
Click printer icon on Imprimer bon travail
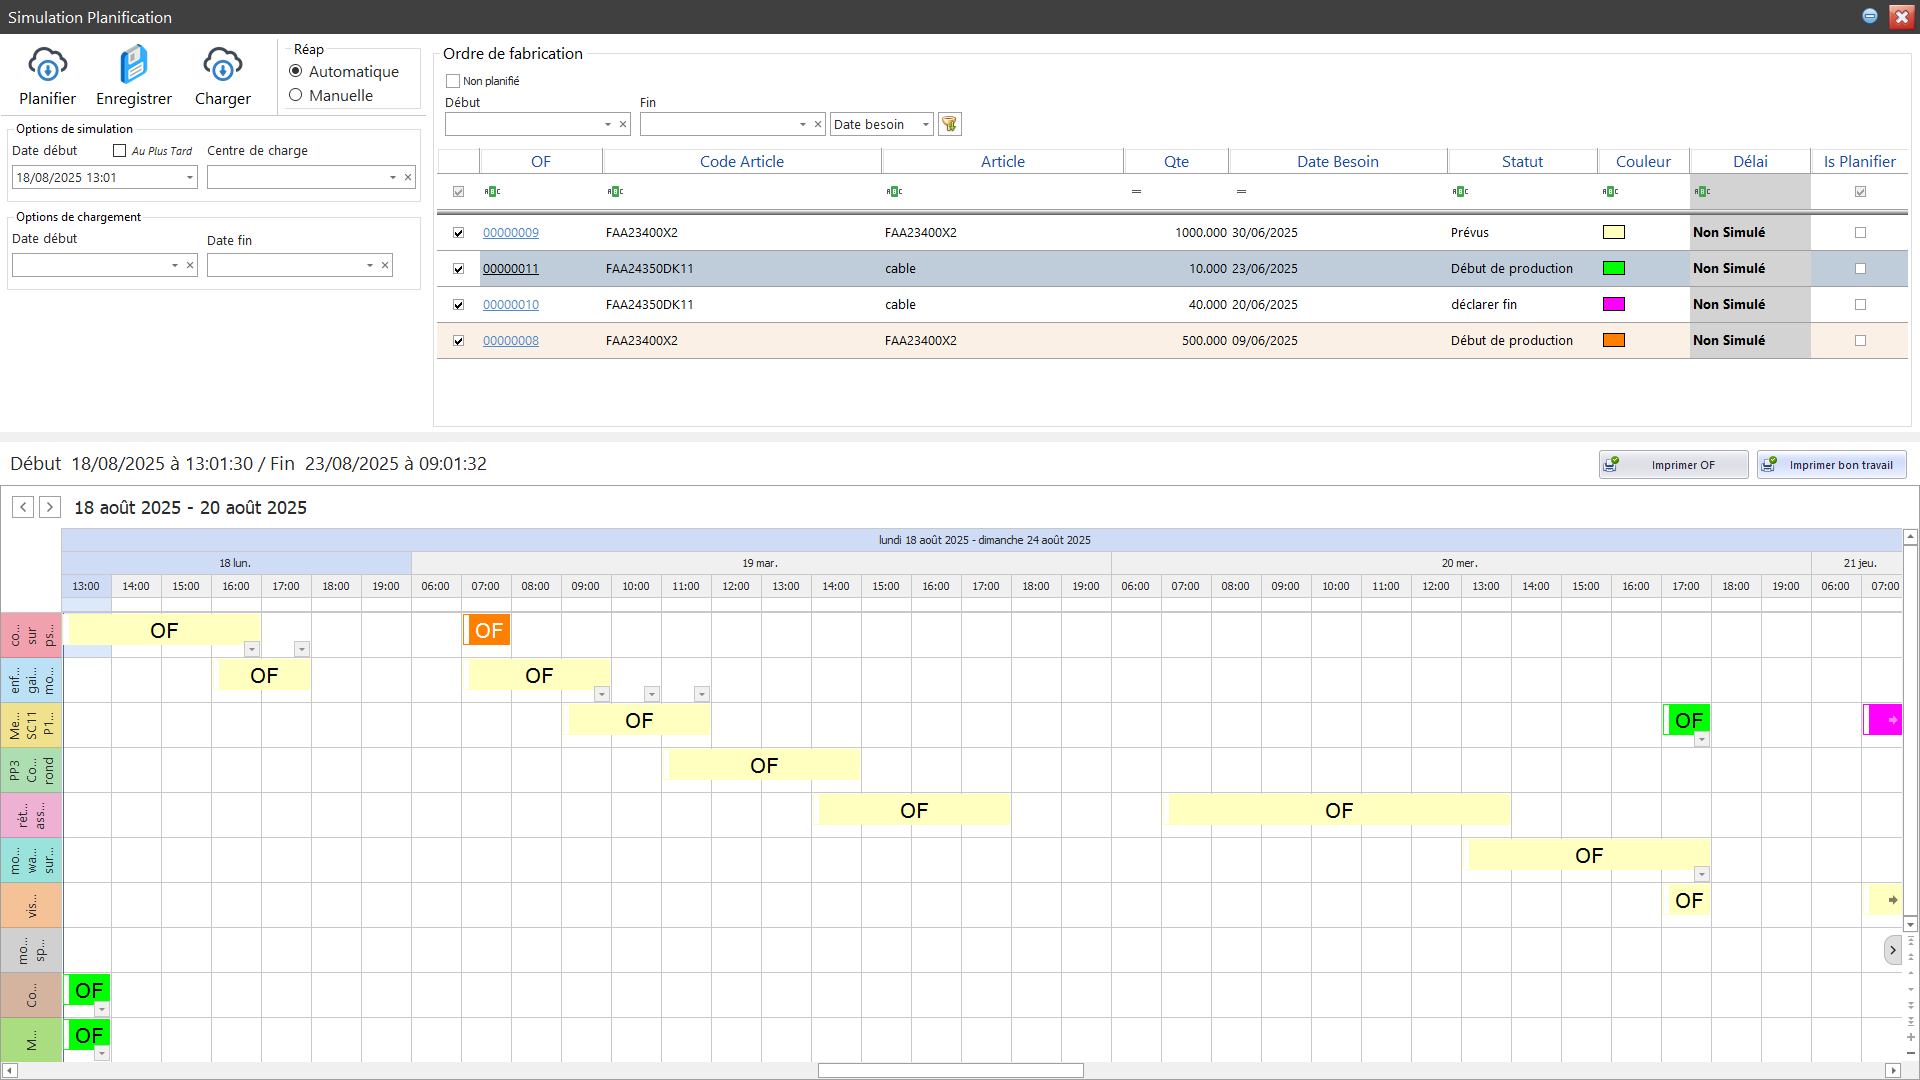1769,464
